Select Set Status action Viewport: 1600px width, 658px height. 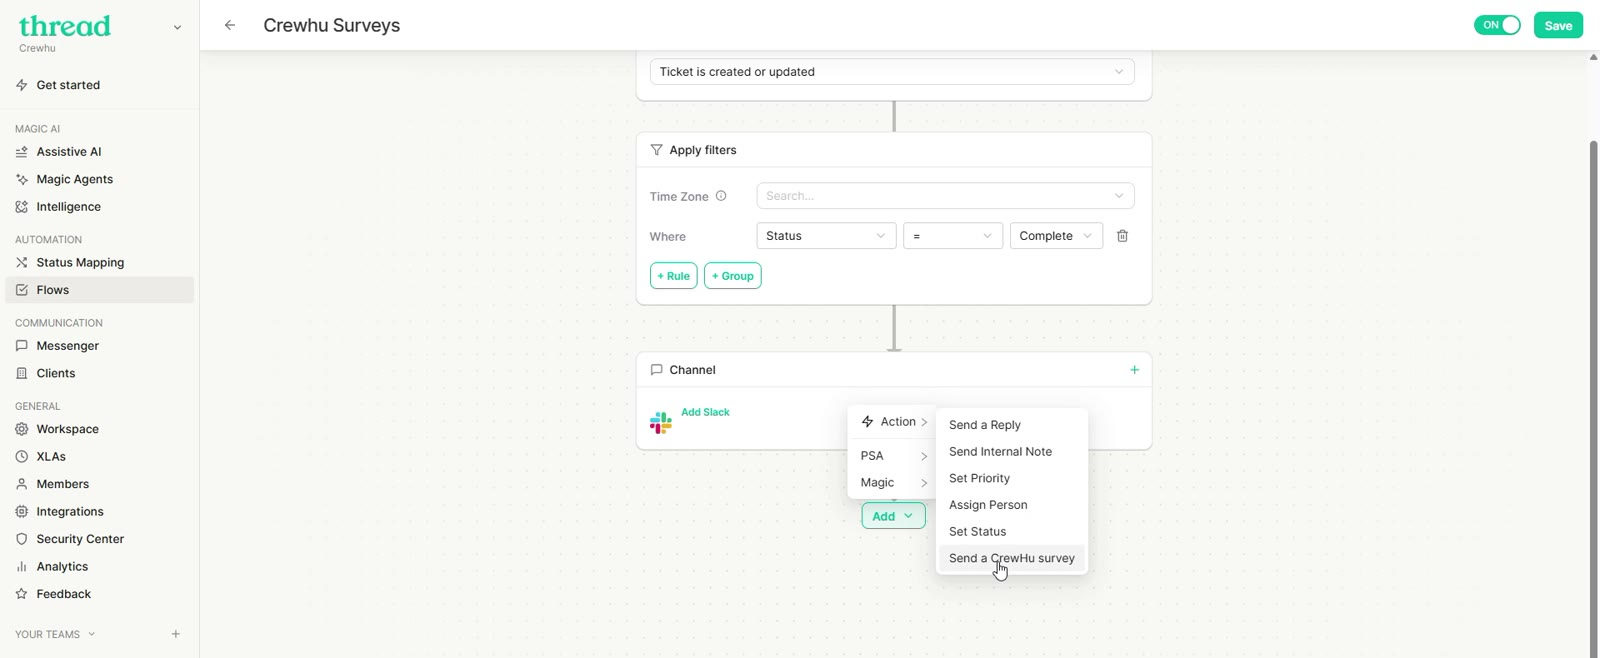pyautogui.click(x=1011, y=532)
